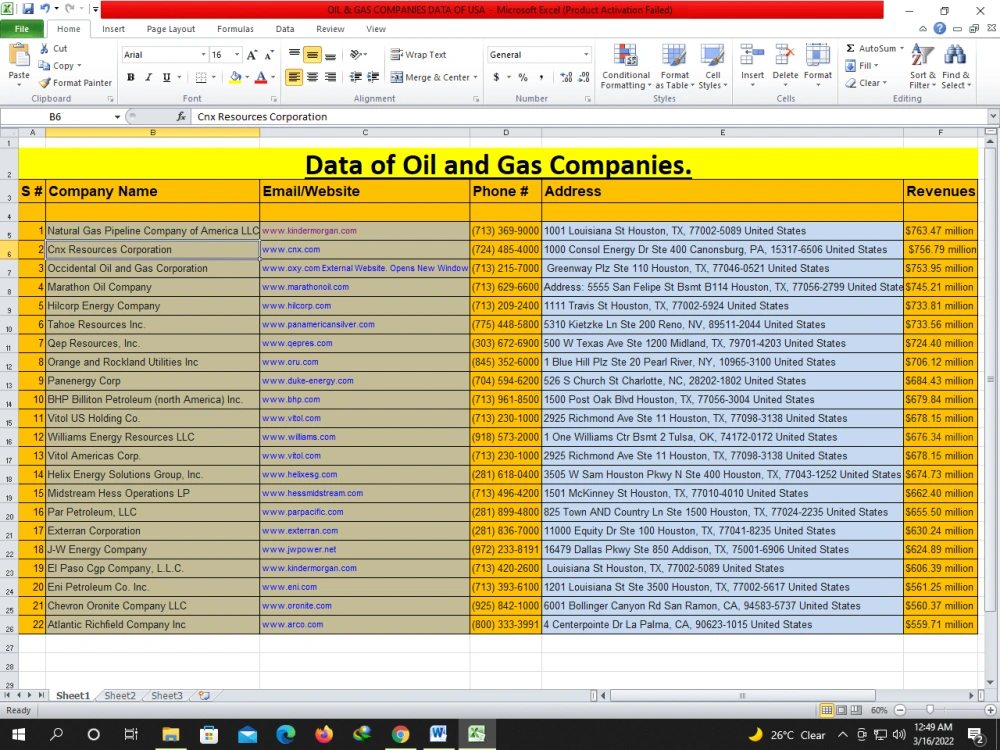This screenshot has width=1000, height=750.
Task: Open the font size dropdown
Action: tap(237, 55)
